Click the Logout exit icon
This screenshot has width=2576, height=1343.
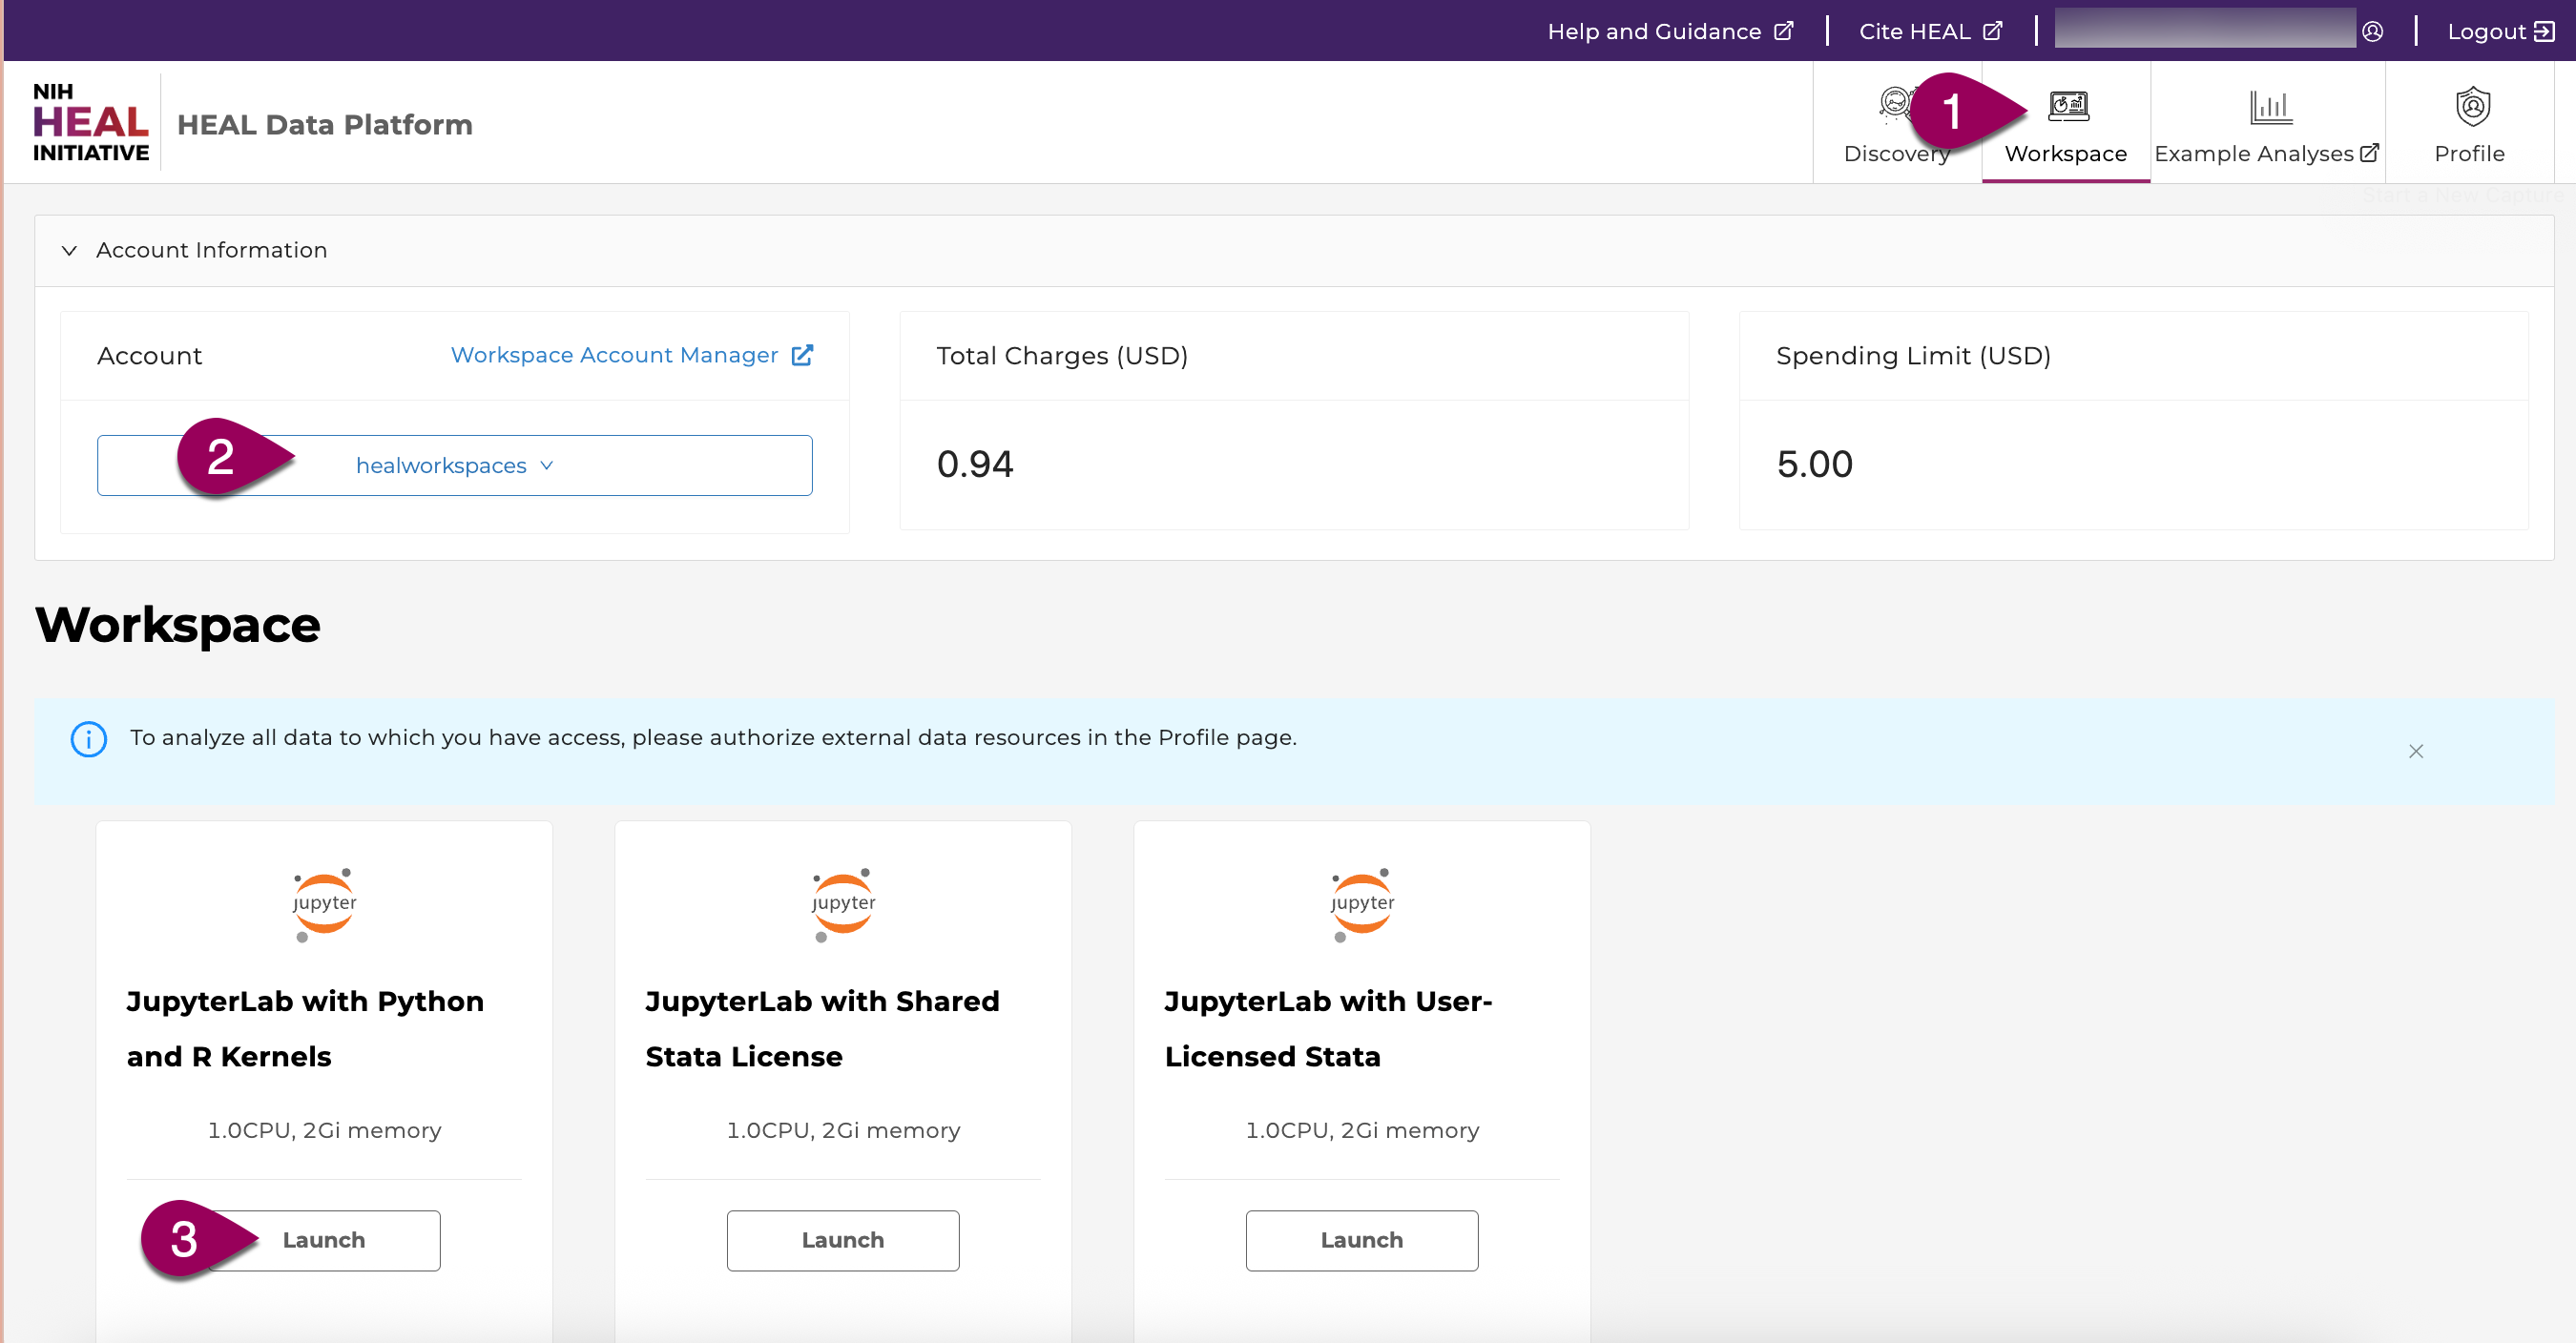(2544, 32)
